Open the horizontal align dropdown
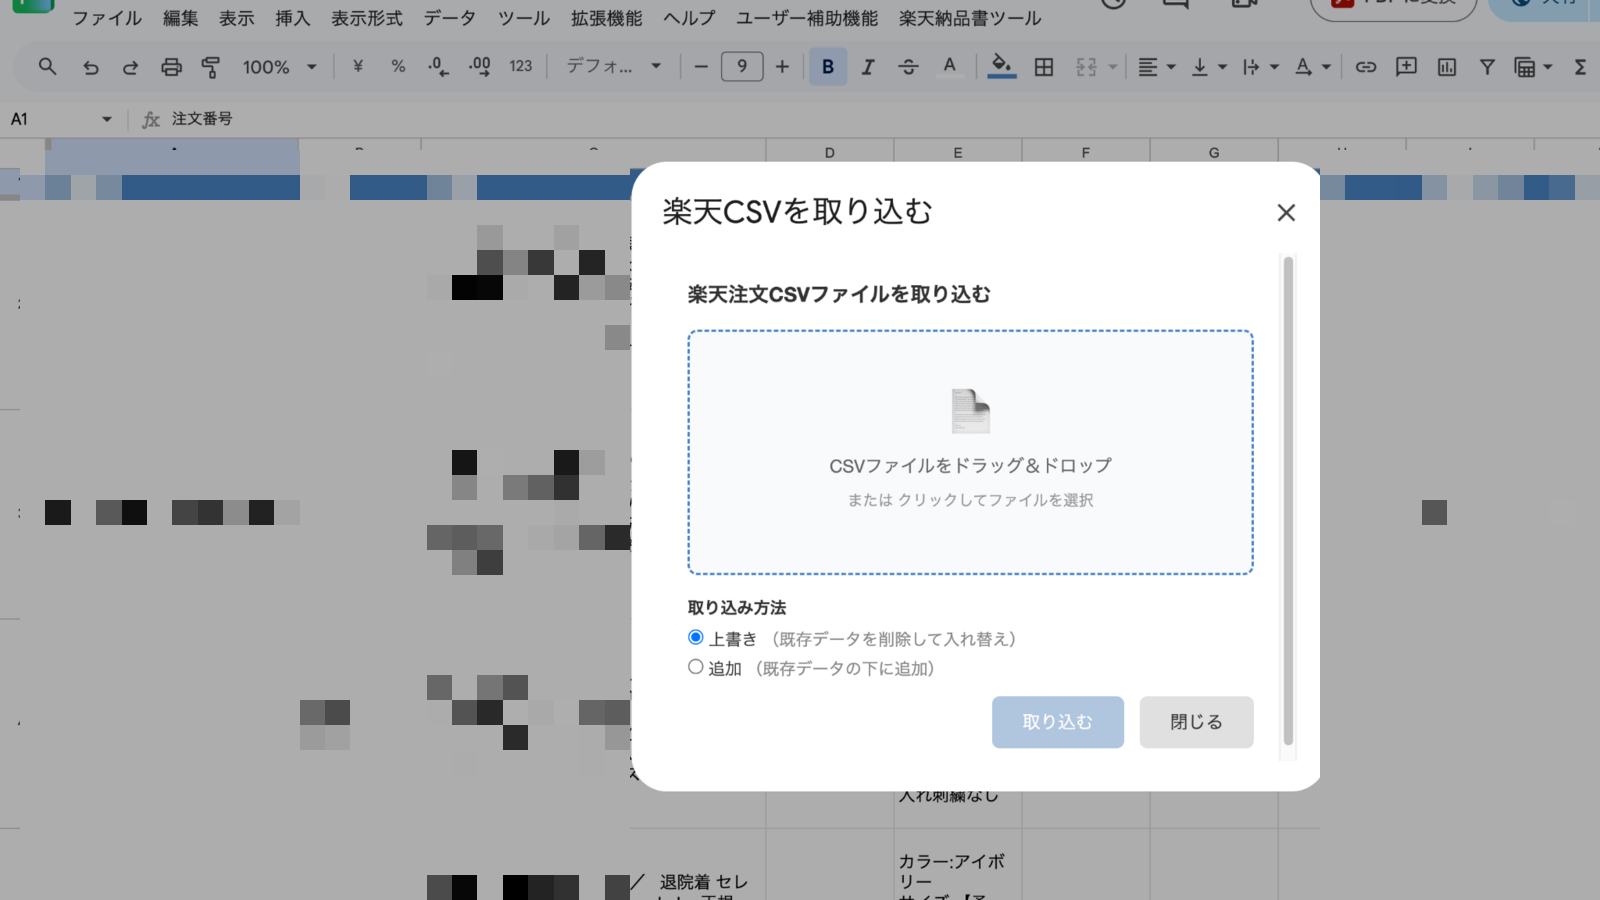Screen dimensions: 1600x900 click(1156, 67)
